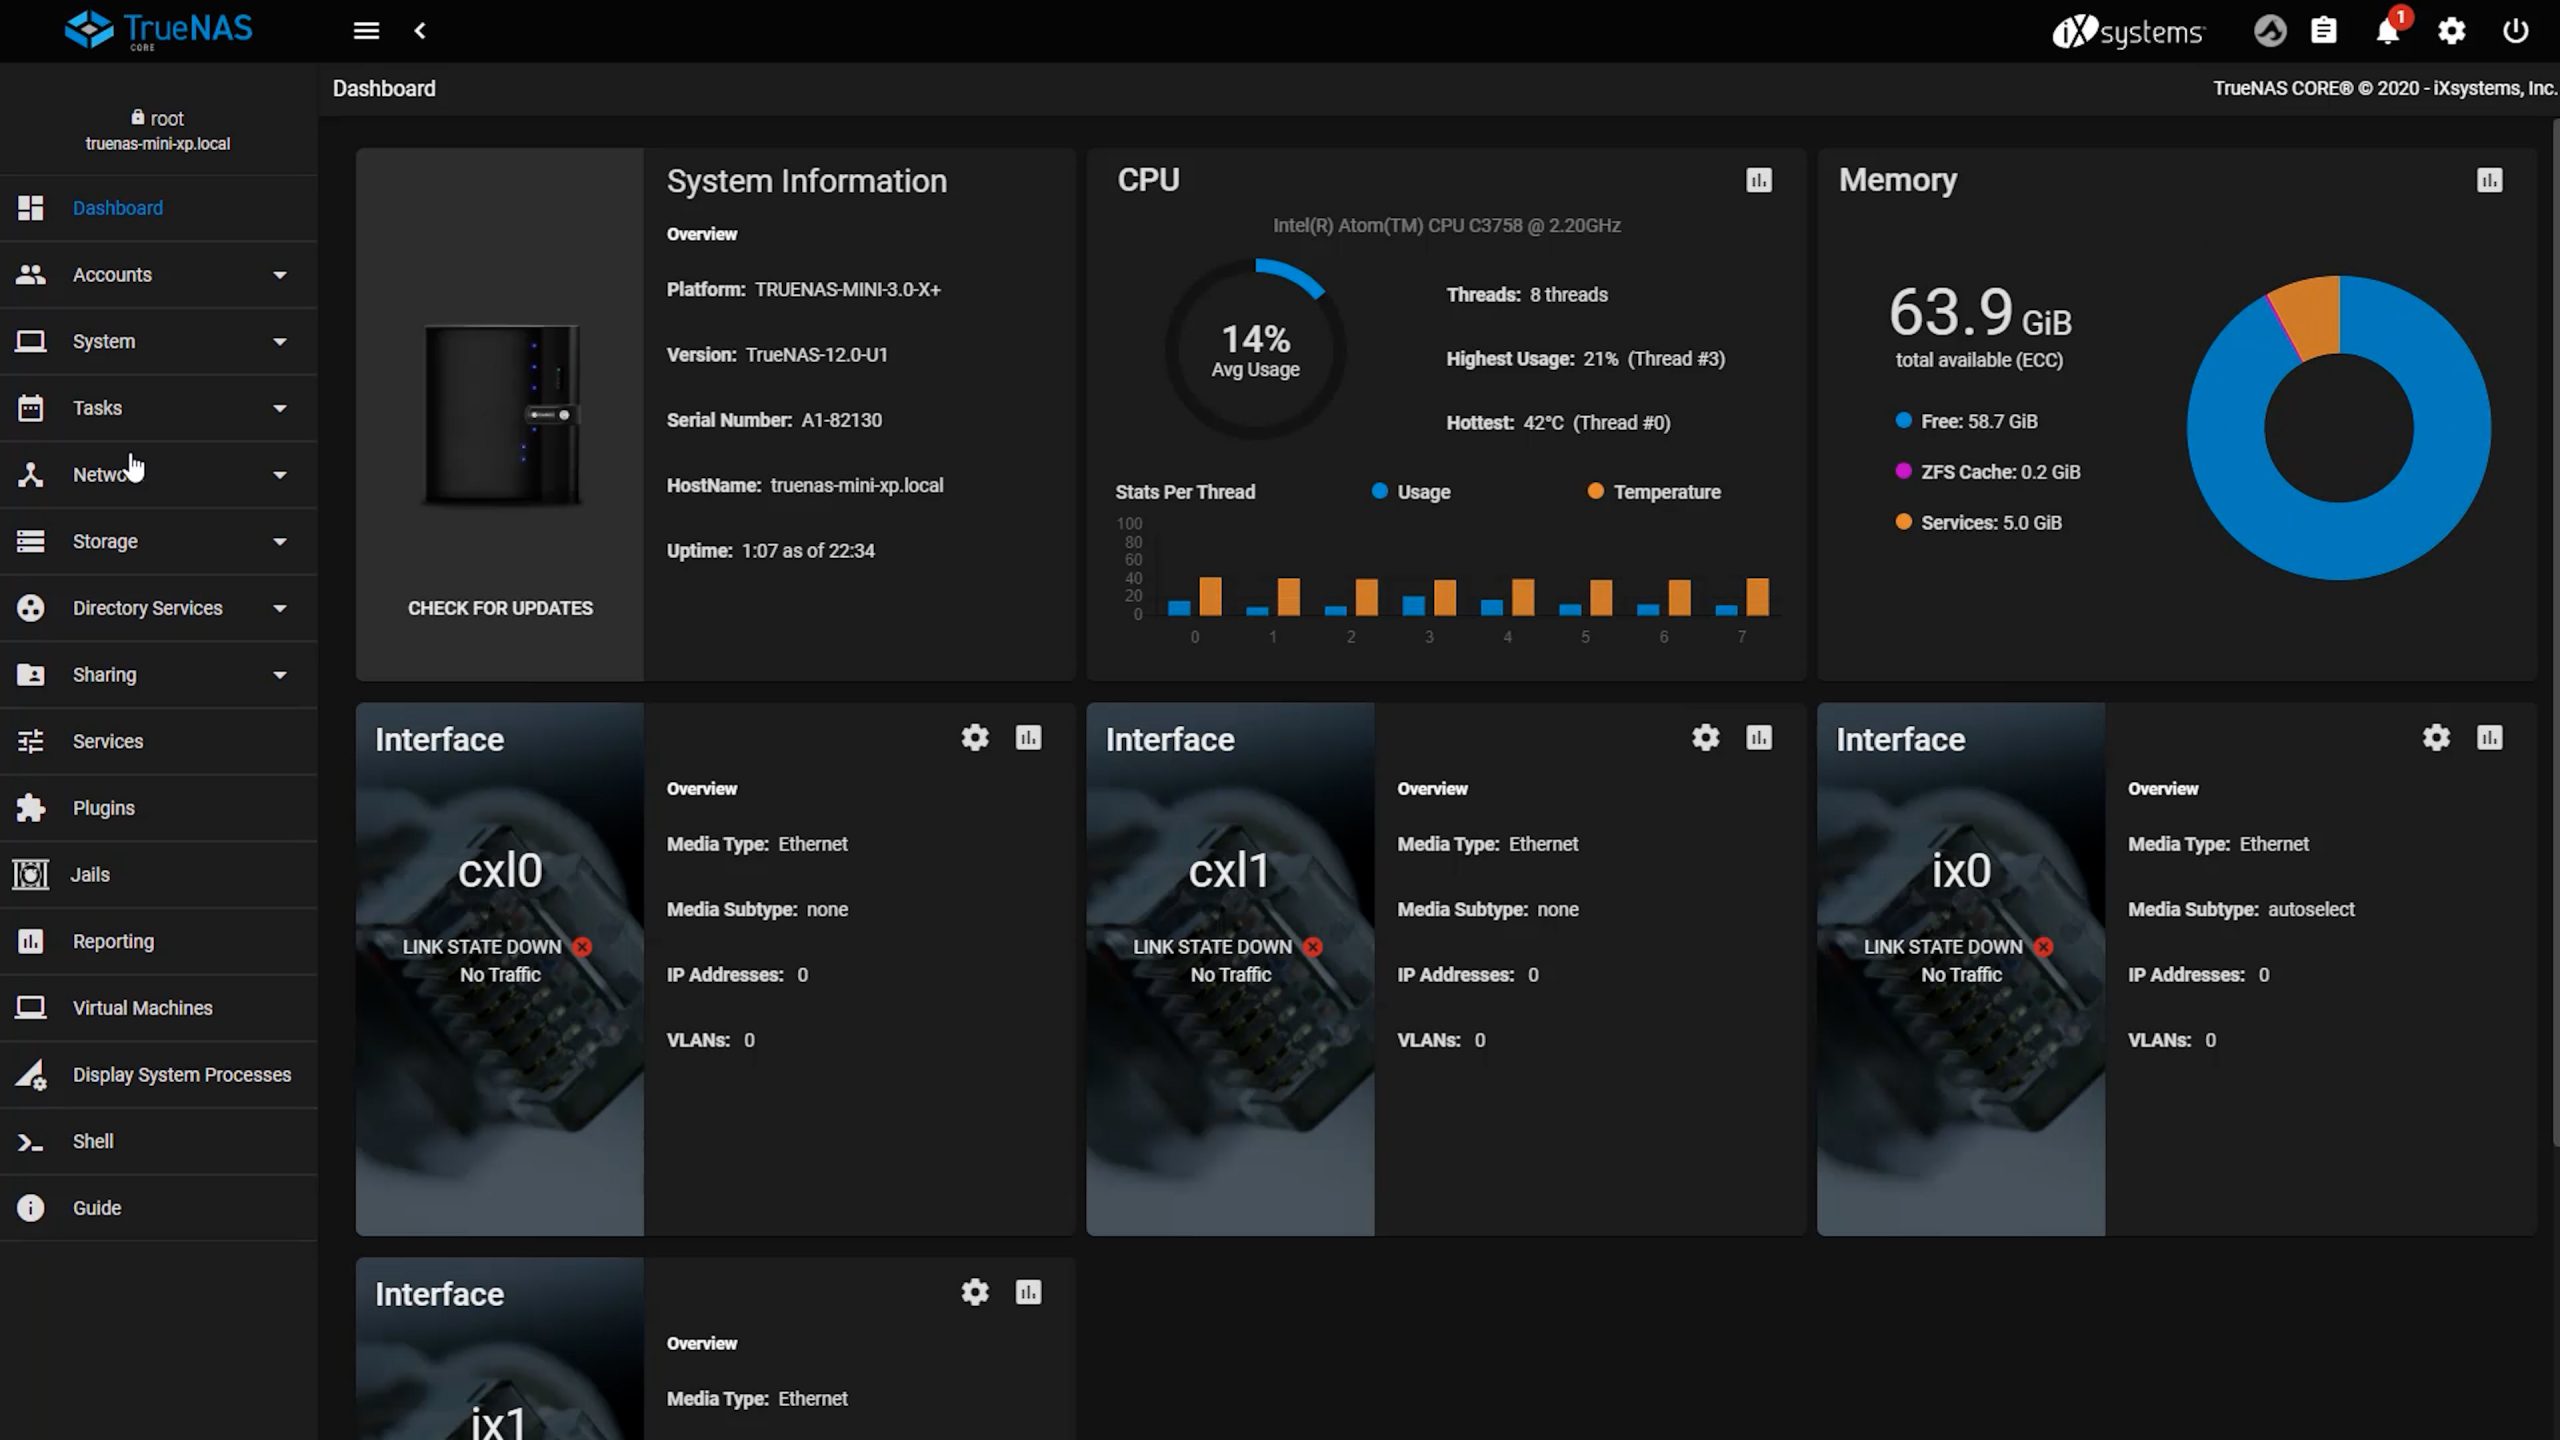
Task: Open the TrueCommand status icon
Action: coord(2269,32)
